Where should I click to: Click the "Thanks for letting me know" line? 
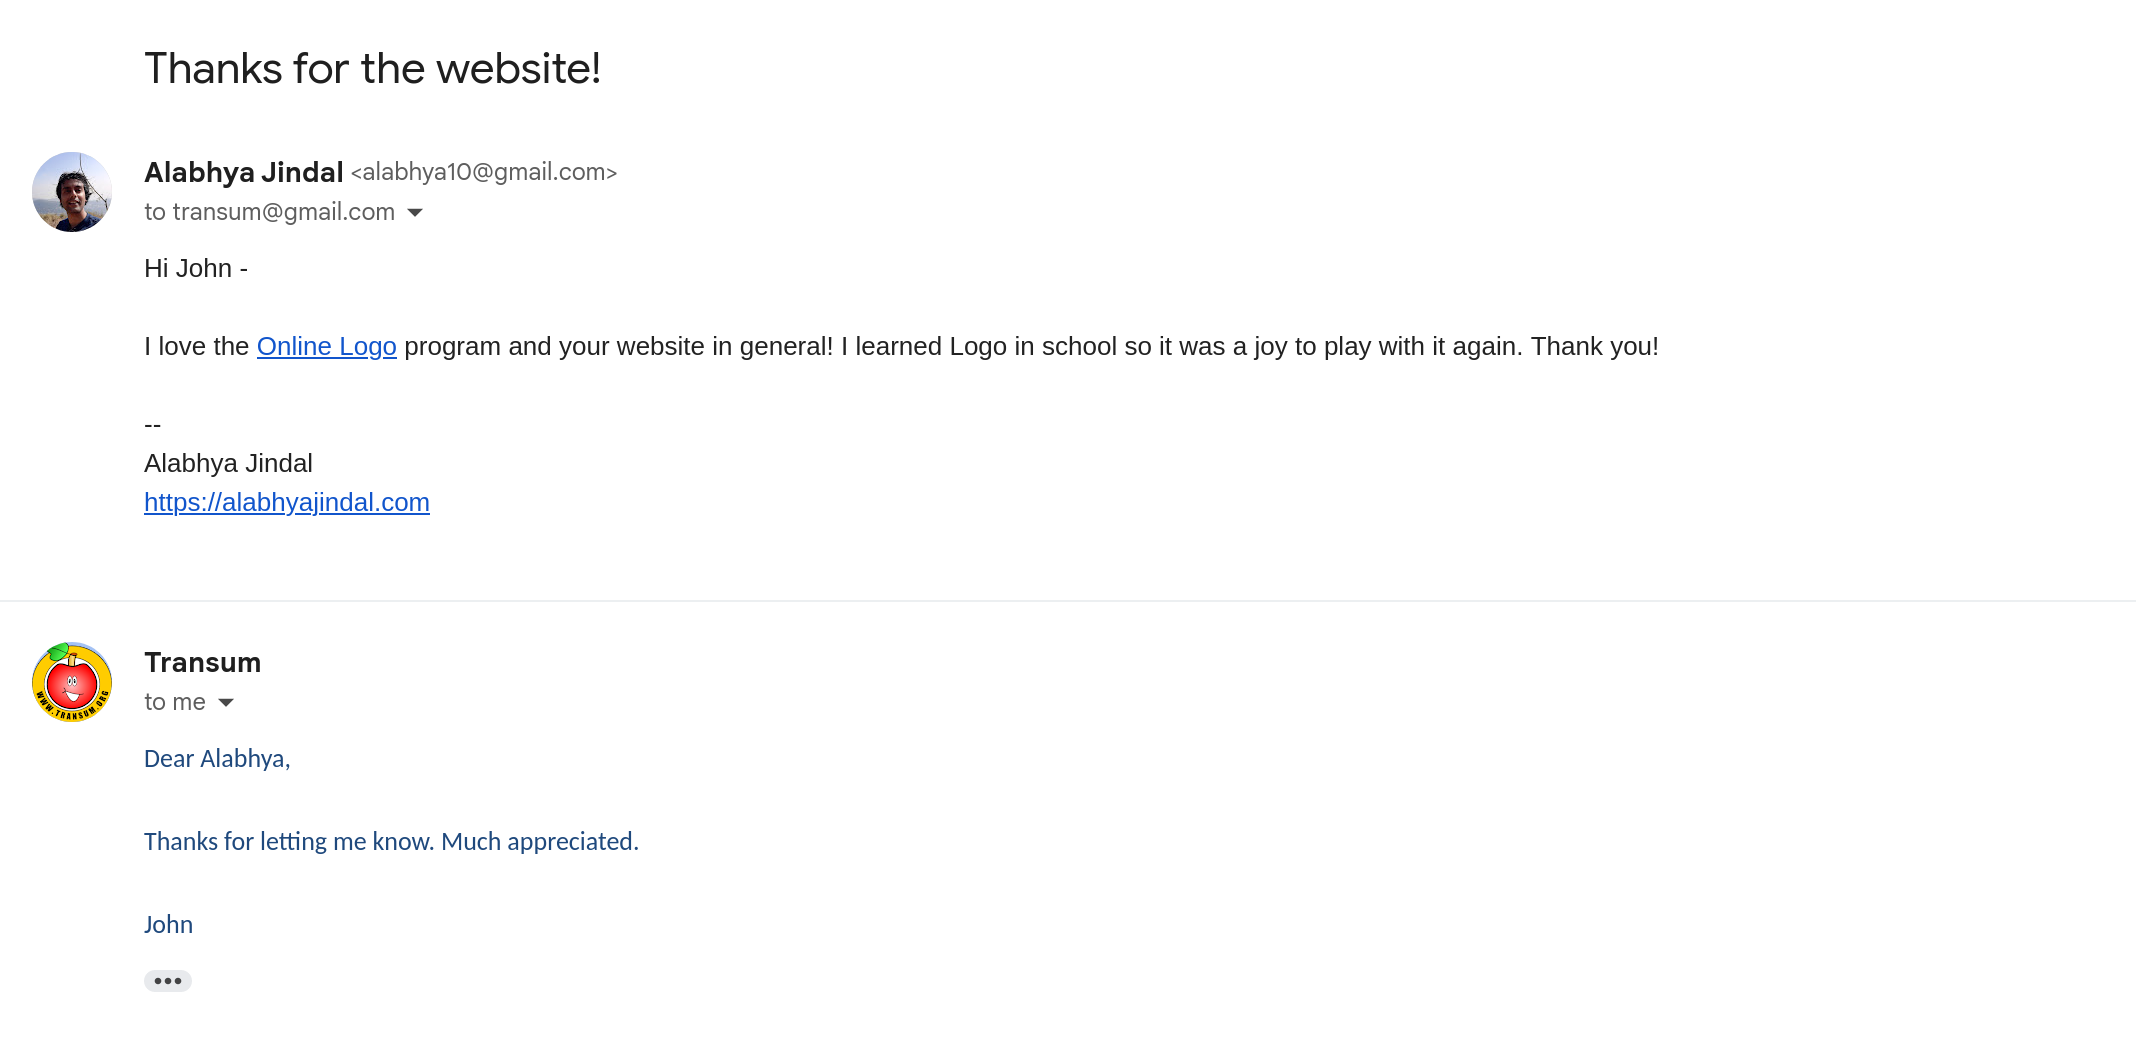click(x=391, y=842)
